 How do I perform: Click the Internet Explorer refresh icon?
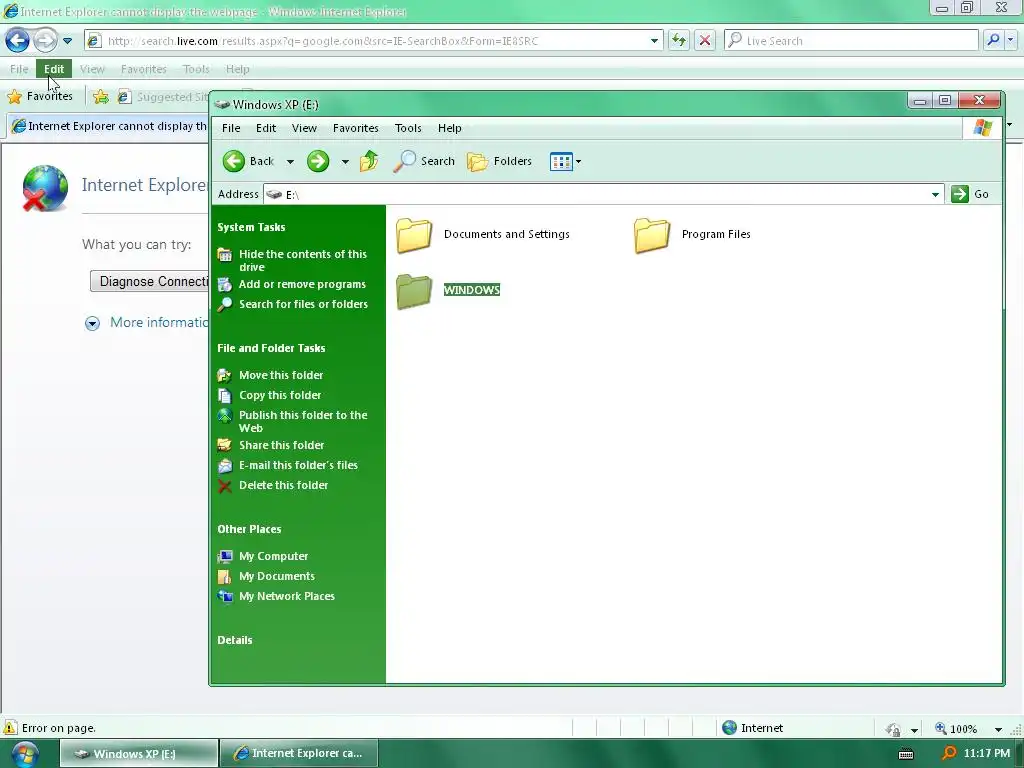click(x=679, y=40)
